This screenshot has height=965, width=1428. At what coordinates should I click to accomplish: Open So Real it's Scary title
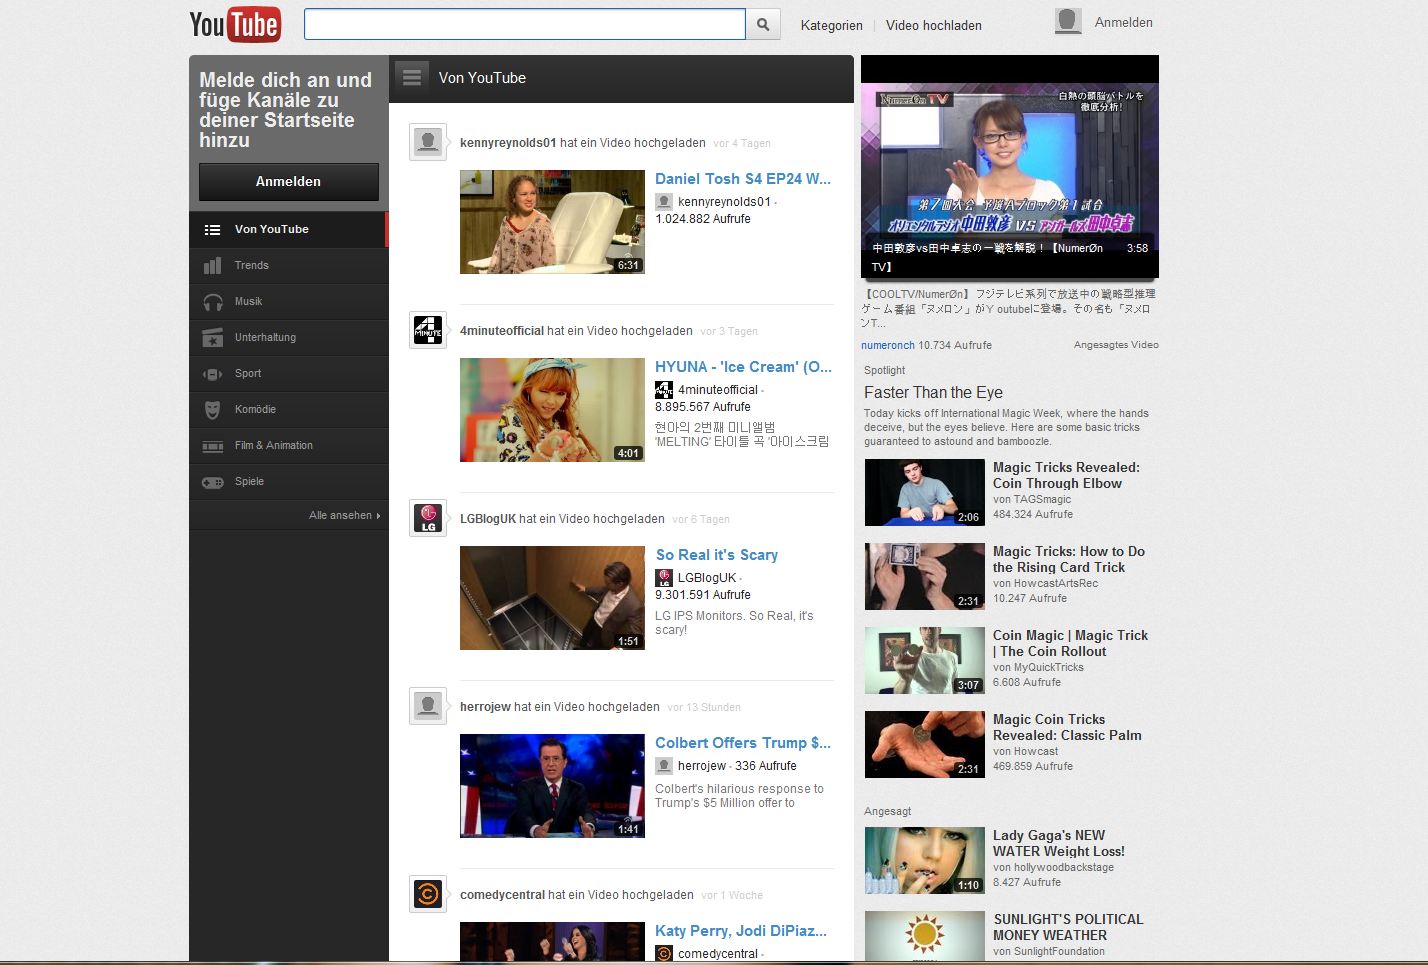tap(717, 555)
